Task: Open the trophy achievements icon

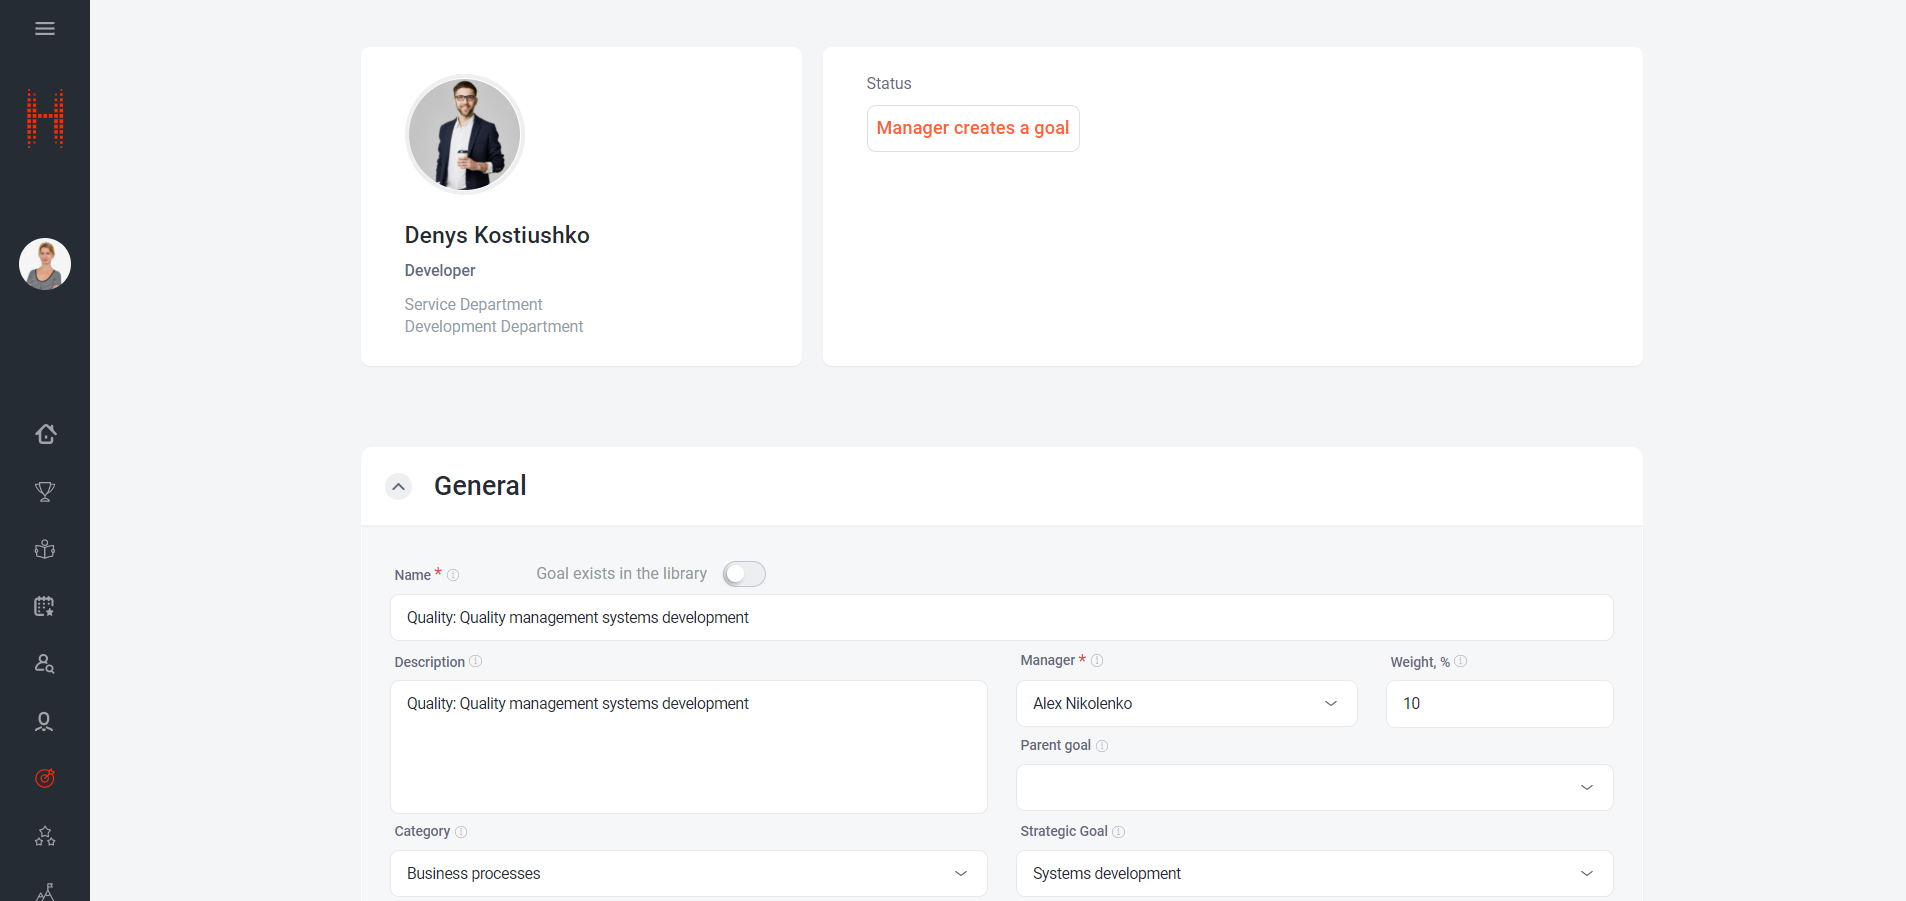Action: [45, 492]
